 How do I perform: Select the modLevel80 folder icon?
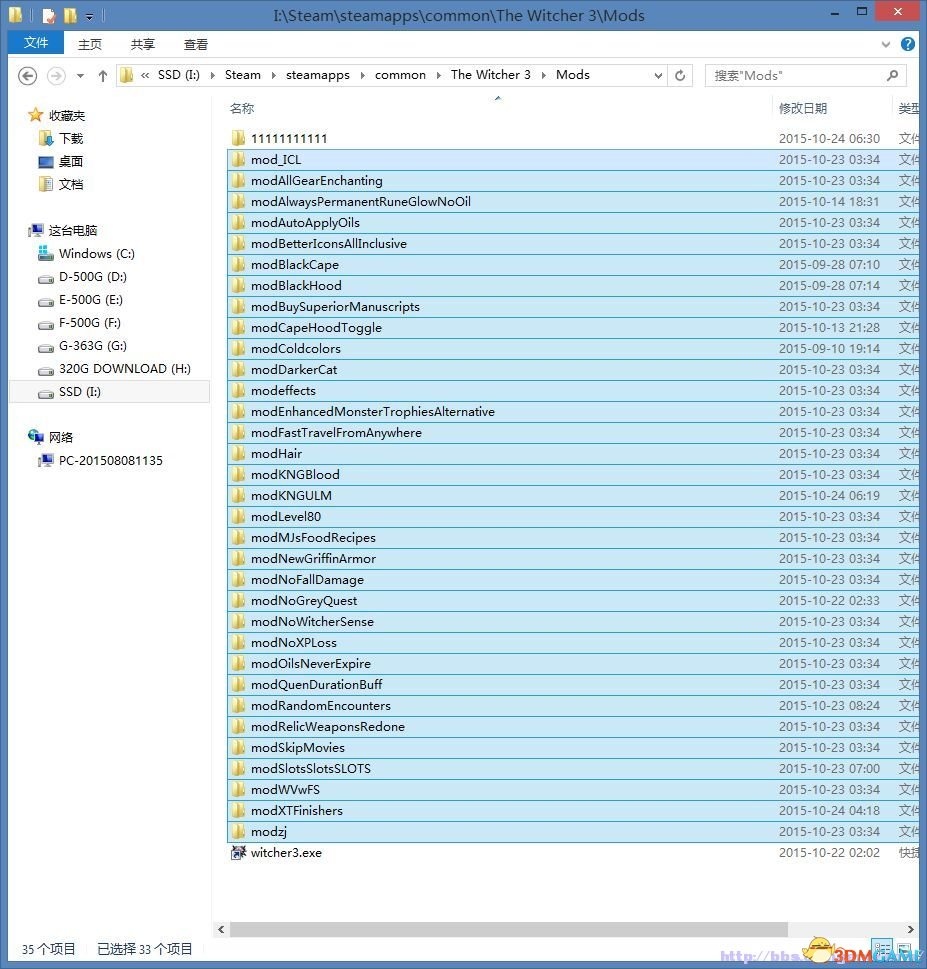click(238, 517)
